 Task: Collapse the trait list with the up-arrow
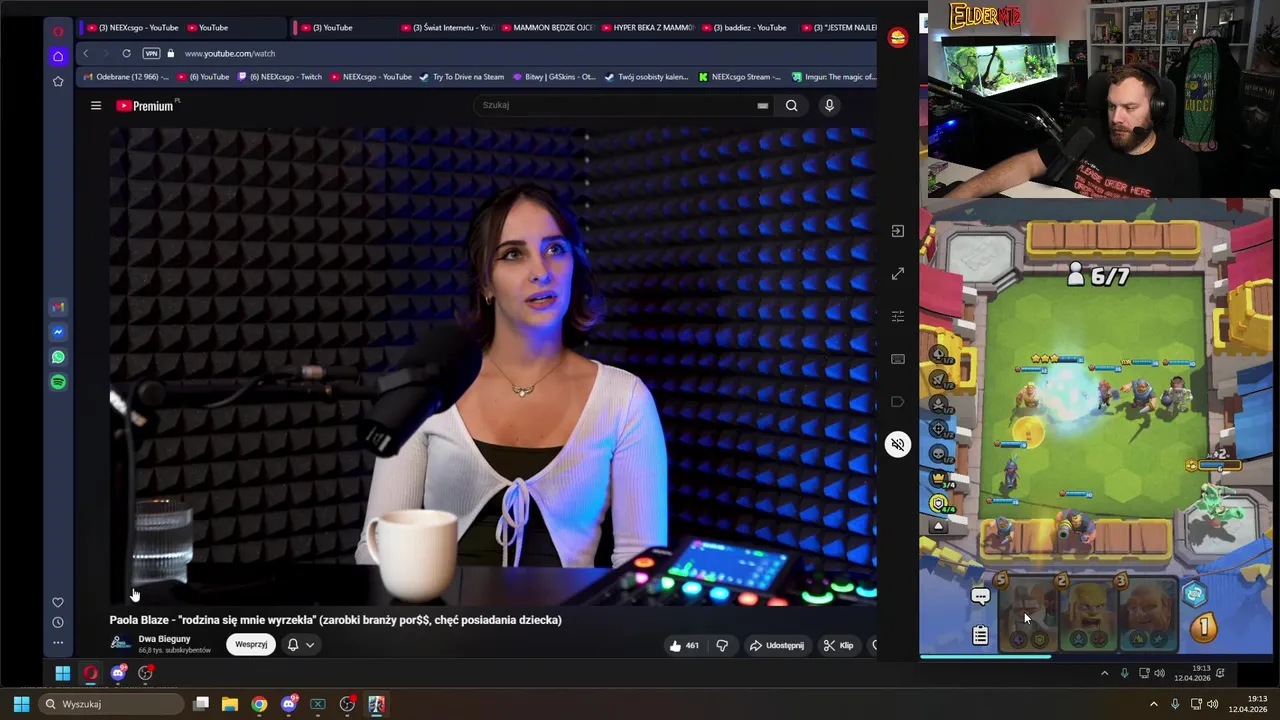pos(938,526)
